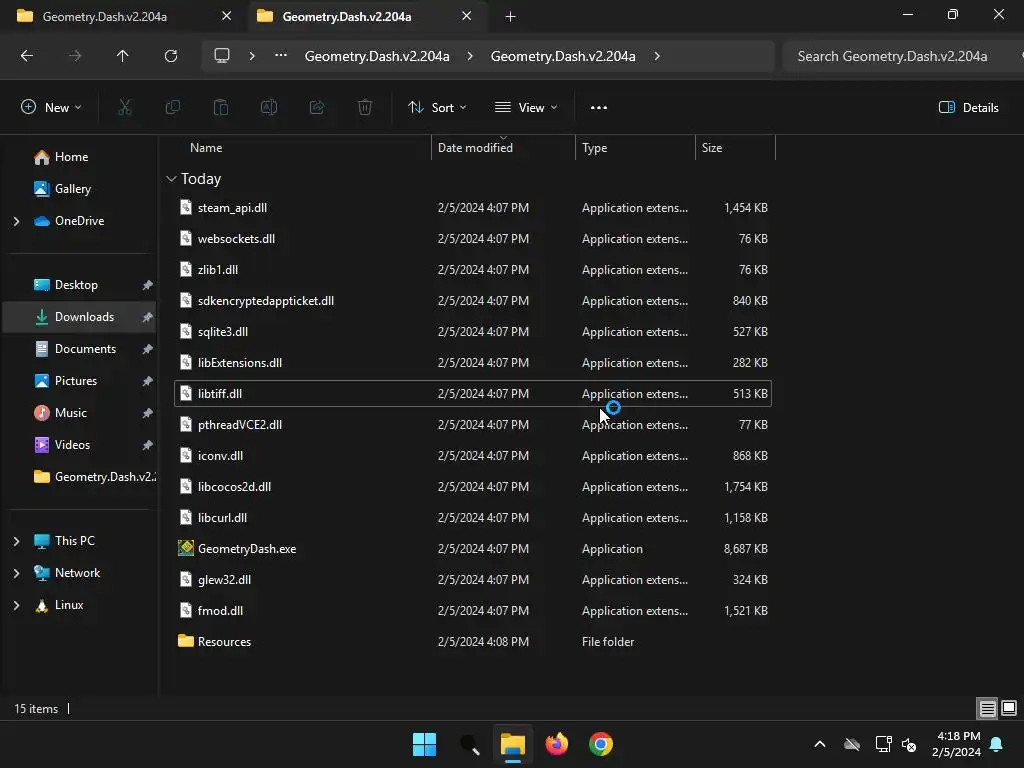Viewport: 1024px width, 768px height.
Task: Click the File Explorer taskbar icon
Action: click(513, 744)
